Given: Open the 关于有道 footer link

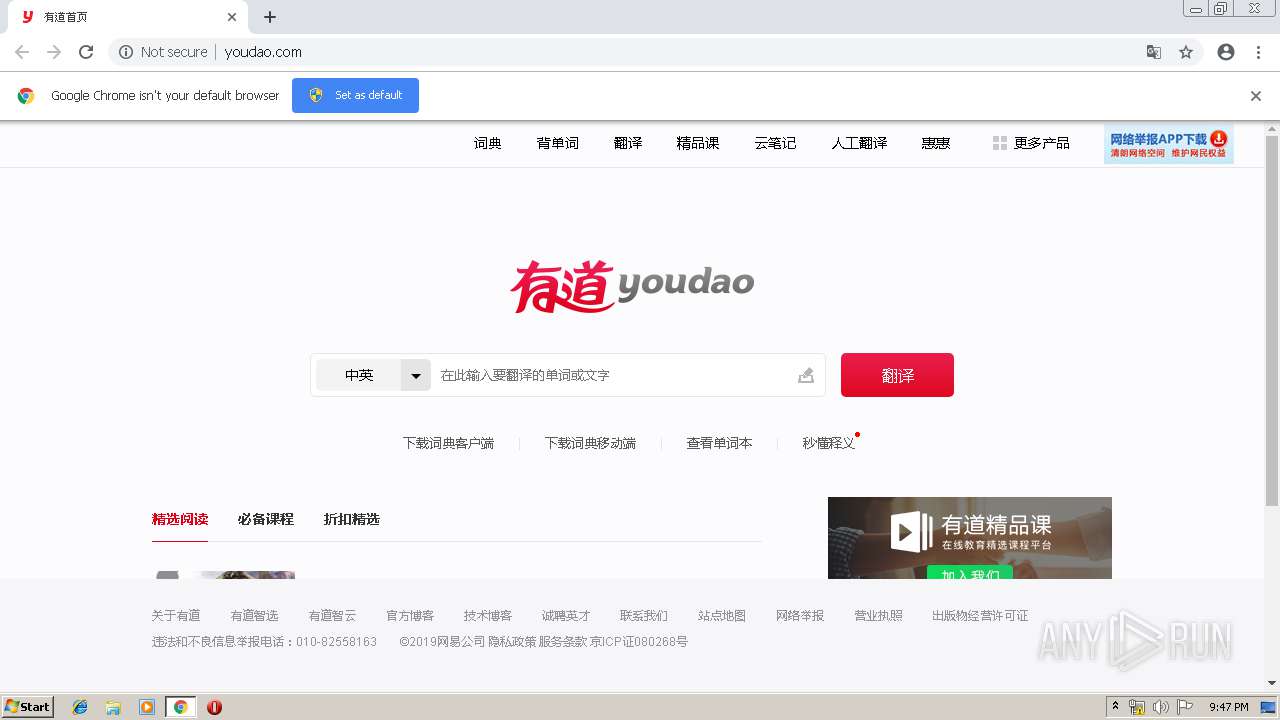Looking at the screenshot, I should click(x=176, y=616).
